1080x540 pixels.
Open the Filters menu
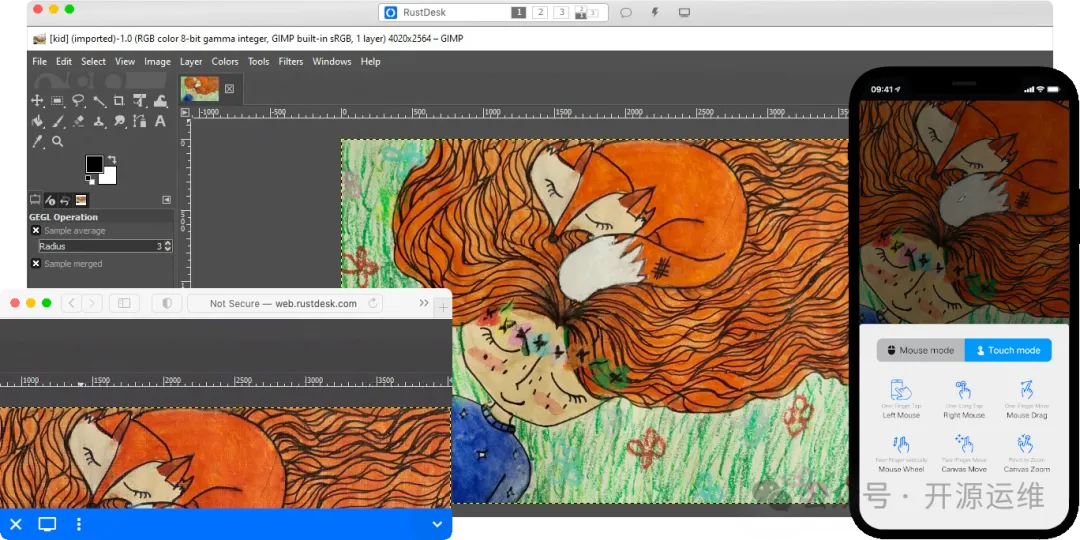pos(290,62)
